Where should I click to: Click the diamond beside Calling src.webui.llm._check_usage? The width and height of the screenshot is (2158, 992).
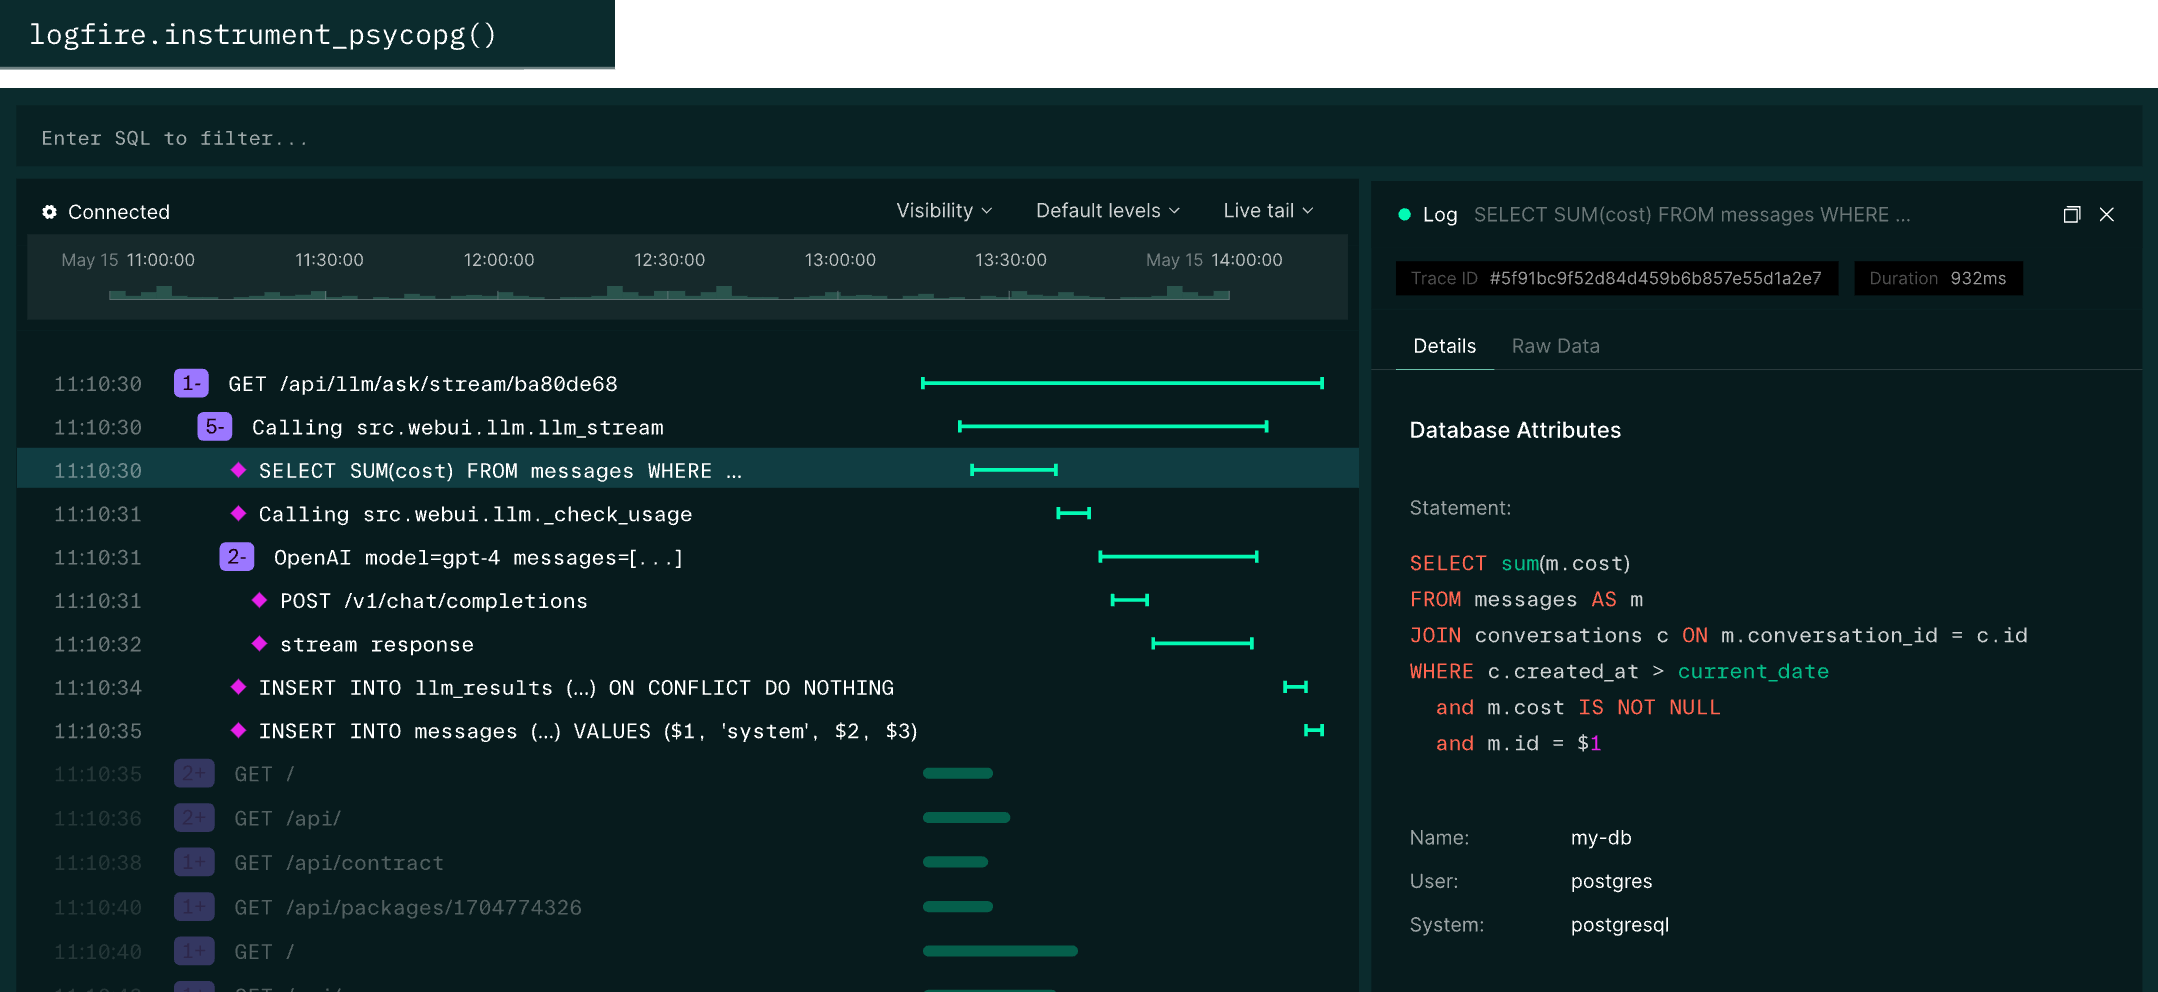tap(238, 513)
